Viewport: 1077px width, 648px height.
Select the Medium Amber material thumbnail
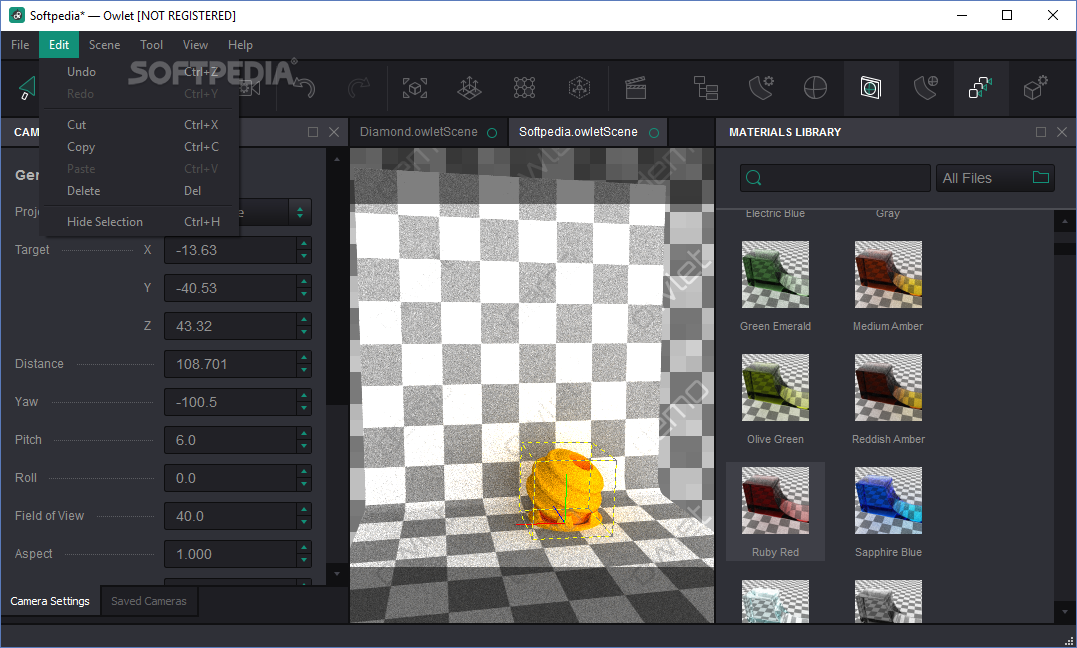(888, 274)
